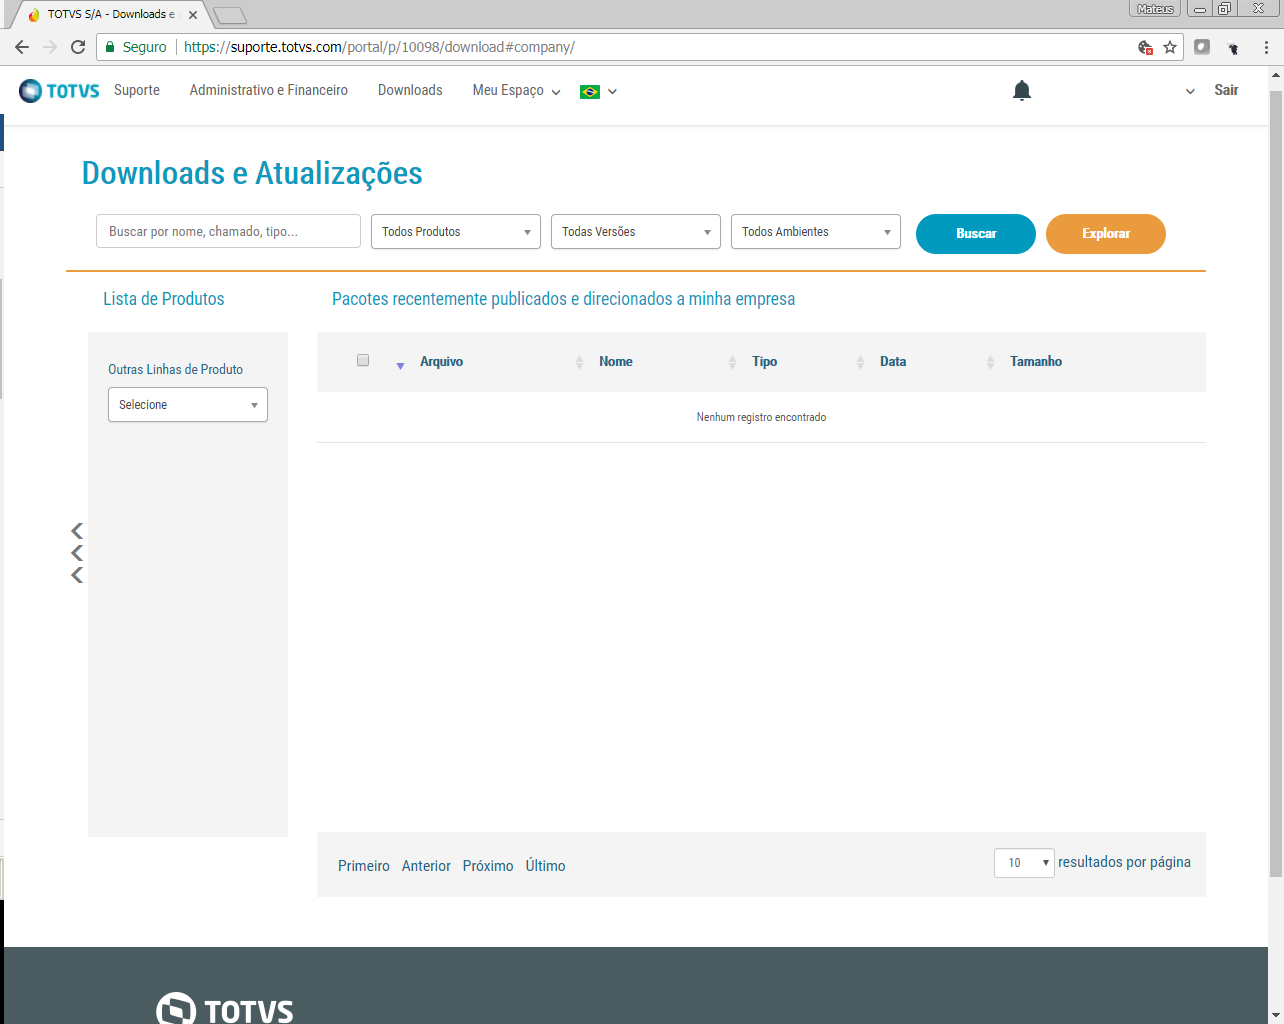Image resolution: width=1284 pixels, height=1024 pixels.
Task: Open the Suporte menu item
Action: 137,90
